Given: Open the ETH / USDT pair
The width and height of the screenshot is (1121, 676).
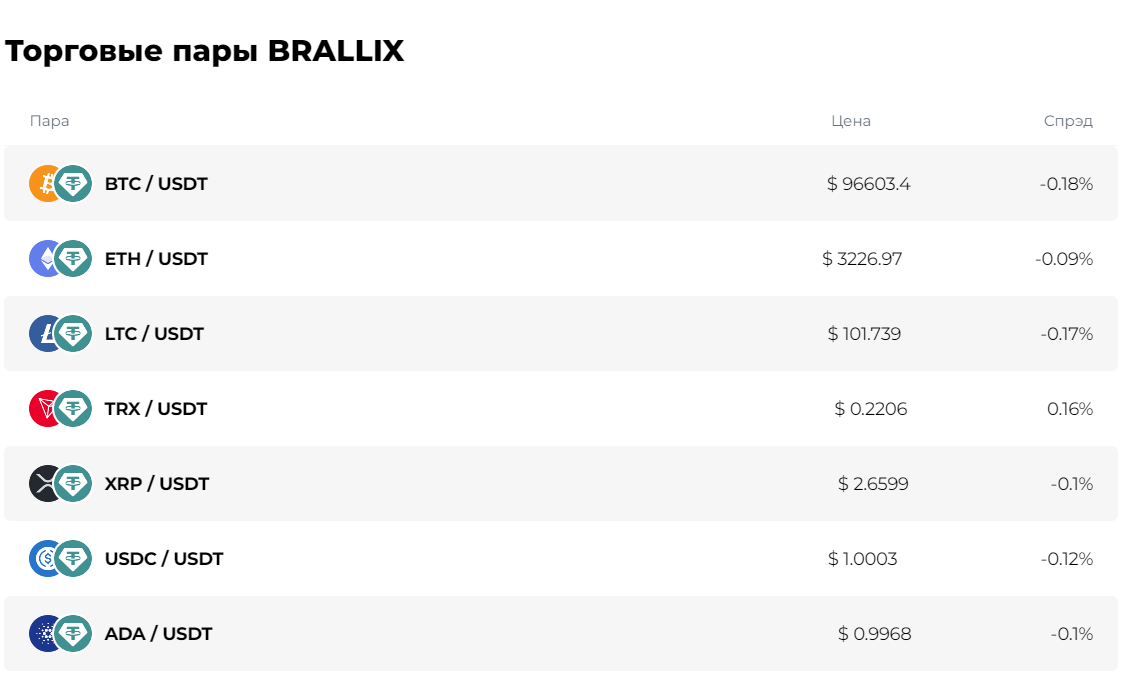Looking at the screenshot, I should (156, 259).
